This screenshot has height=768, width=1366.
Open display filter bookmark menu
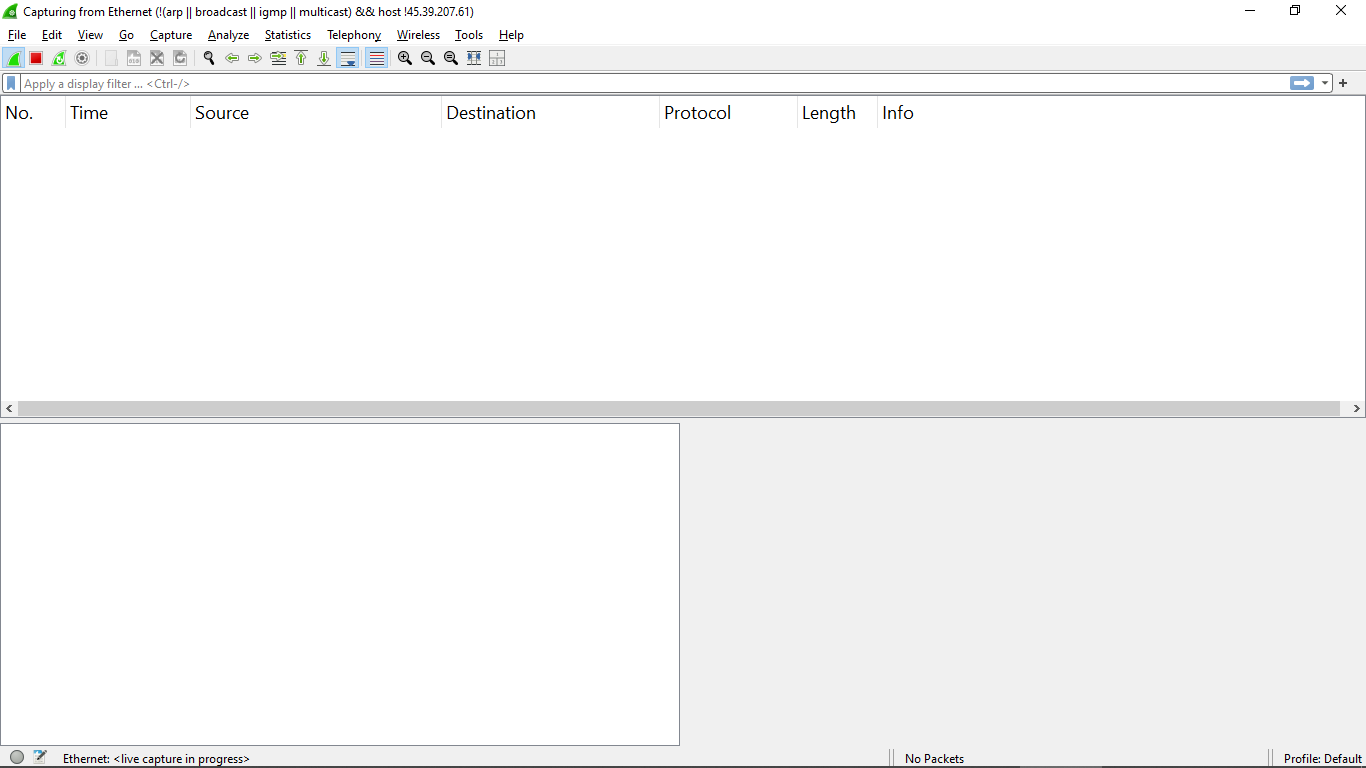pyautogui.click(x=11, y=84)
